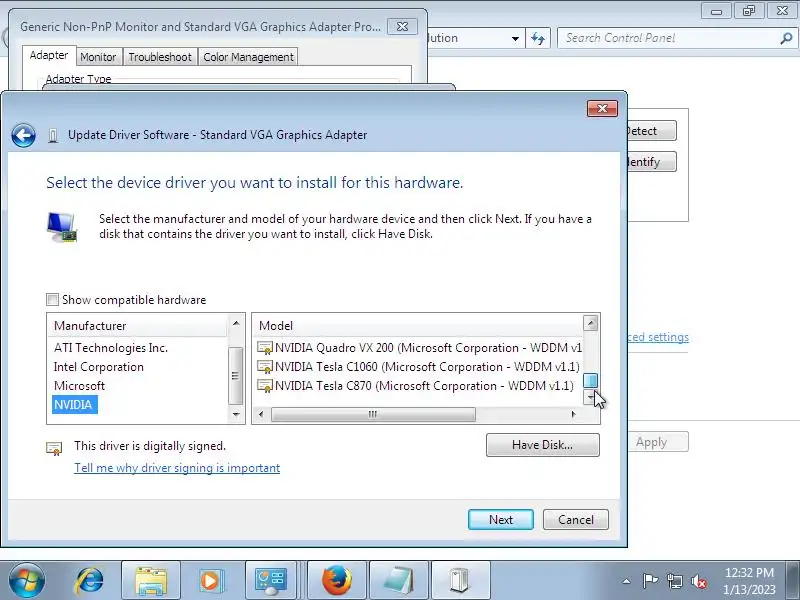
Task: Select Microsoft manufacturer
Action: pos(80,386)
